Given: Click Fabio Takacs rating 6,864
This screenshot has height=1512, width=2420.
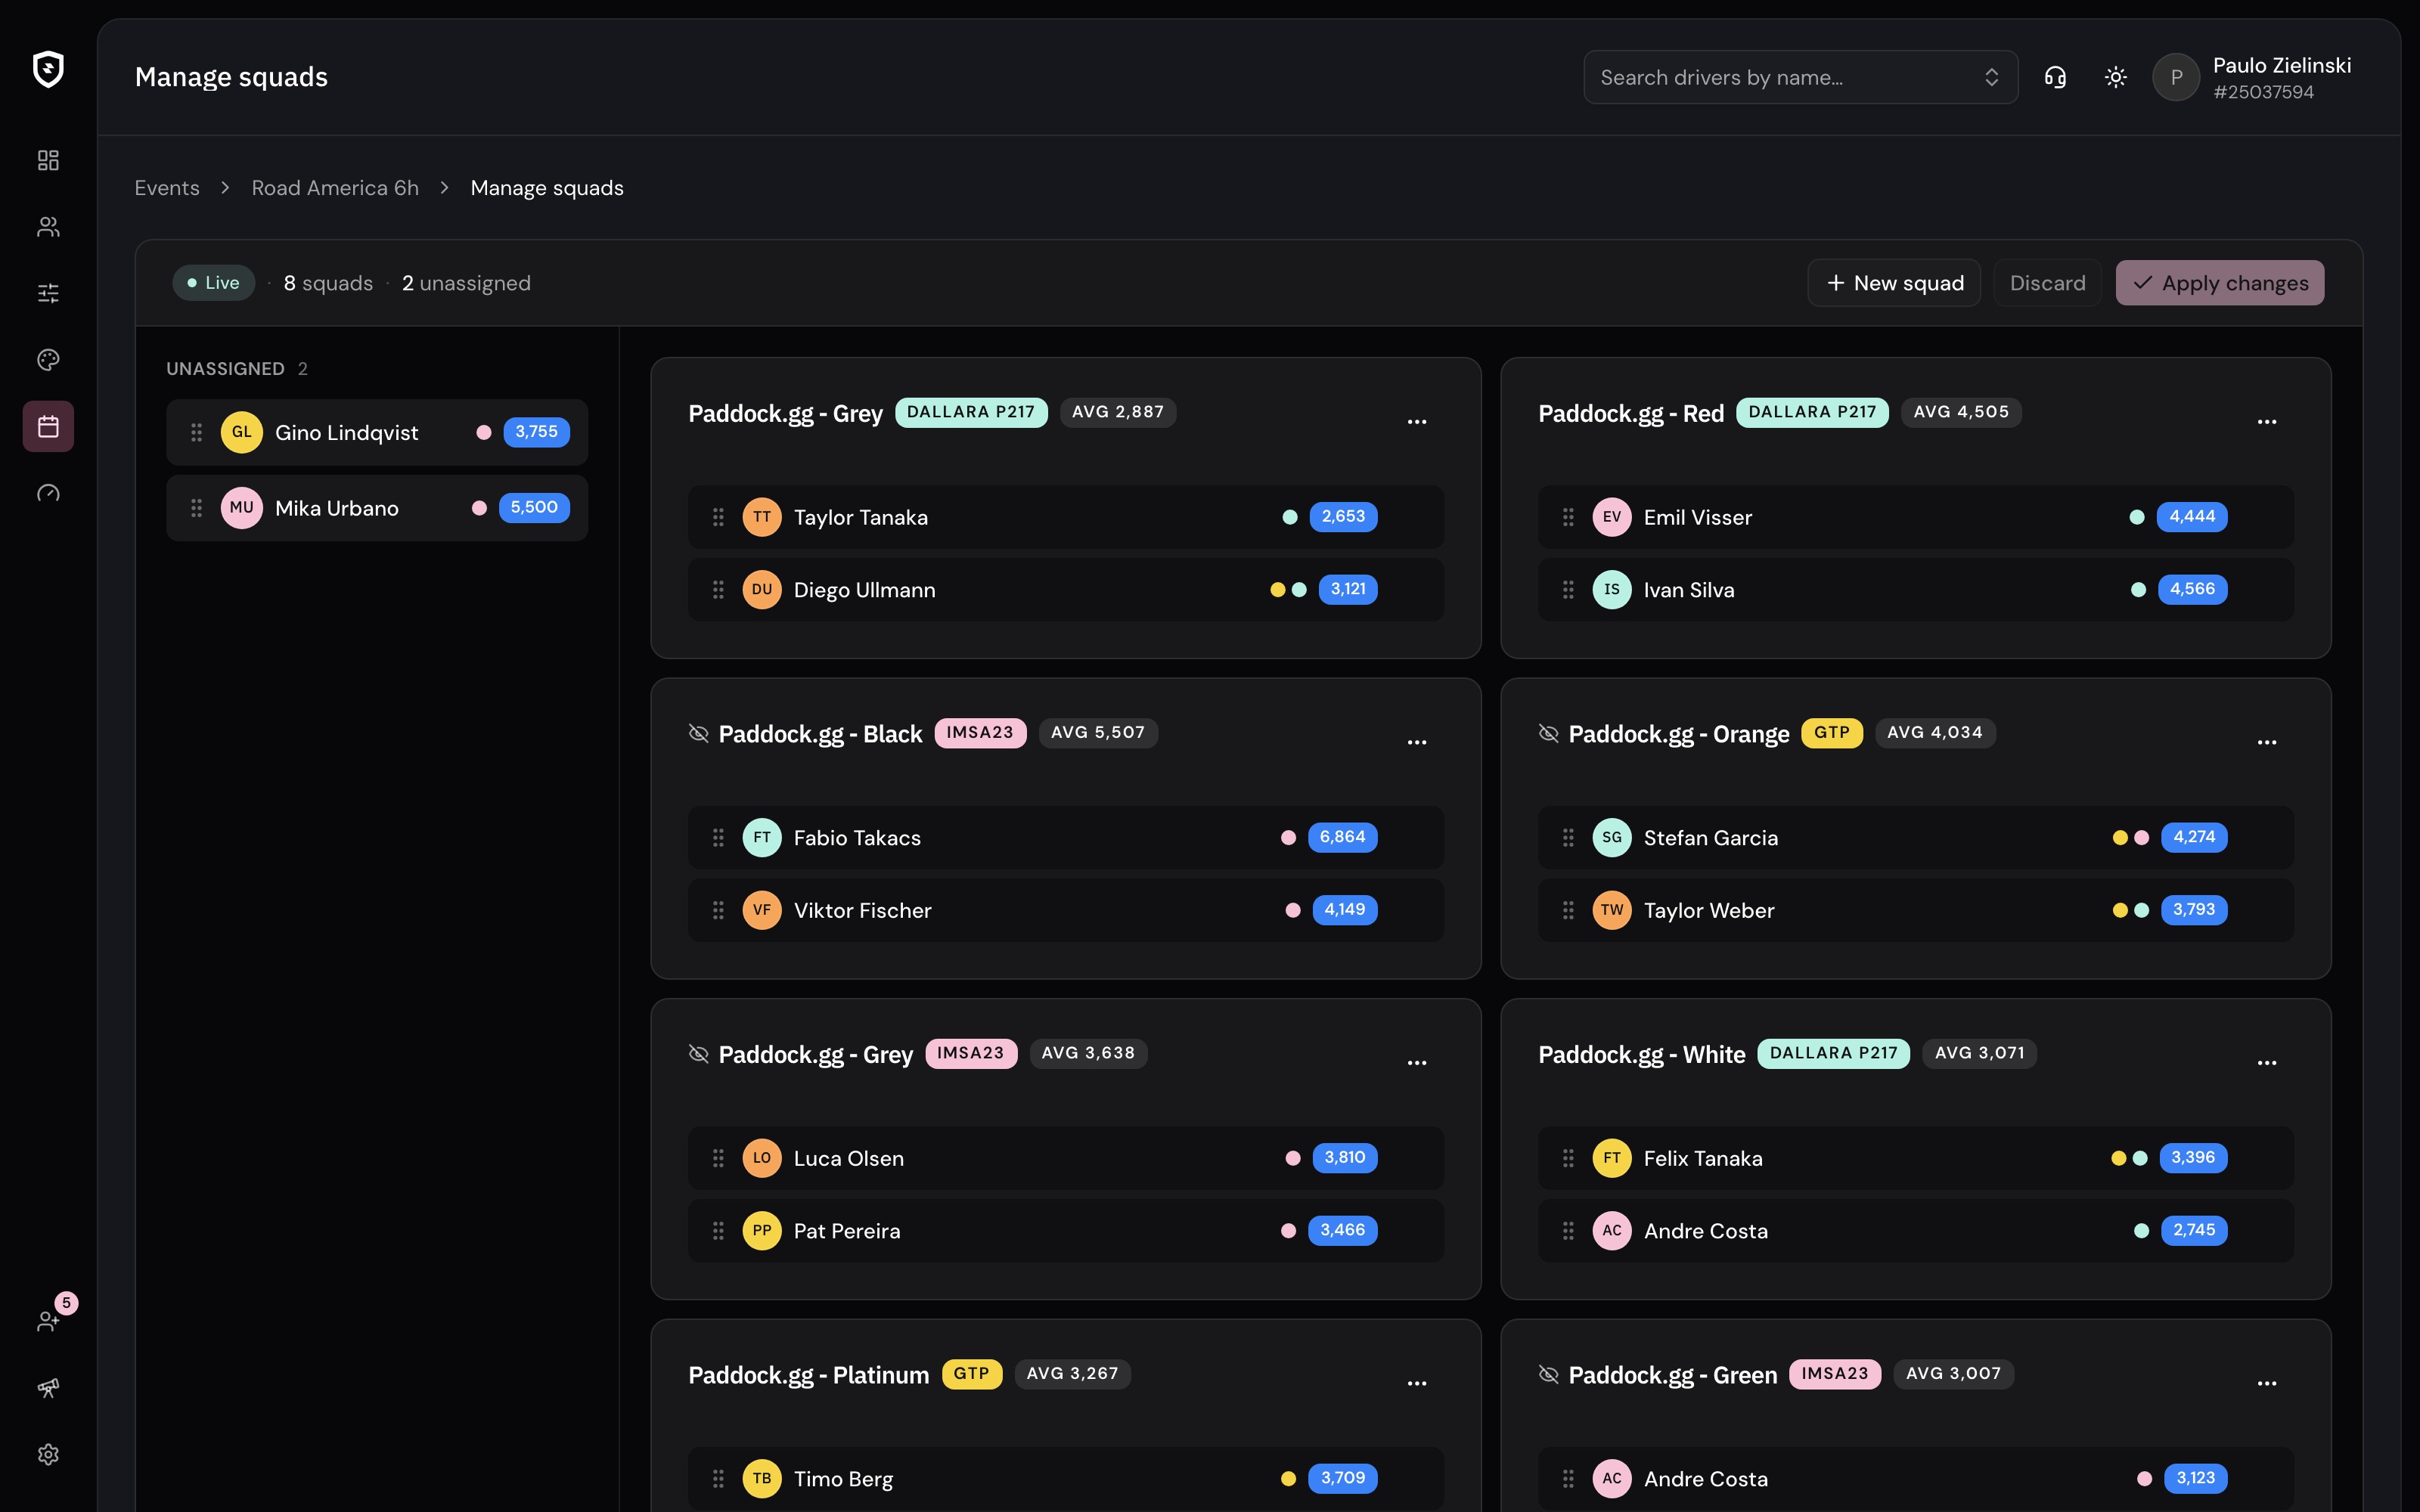Looking at the screenshot, I should pyautogui.click(x=1342, y=837).
